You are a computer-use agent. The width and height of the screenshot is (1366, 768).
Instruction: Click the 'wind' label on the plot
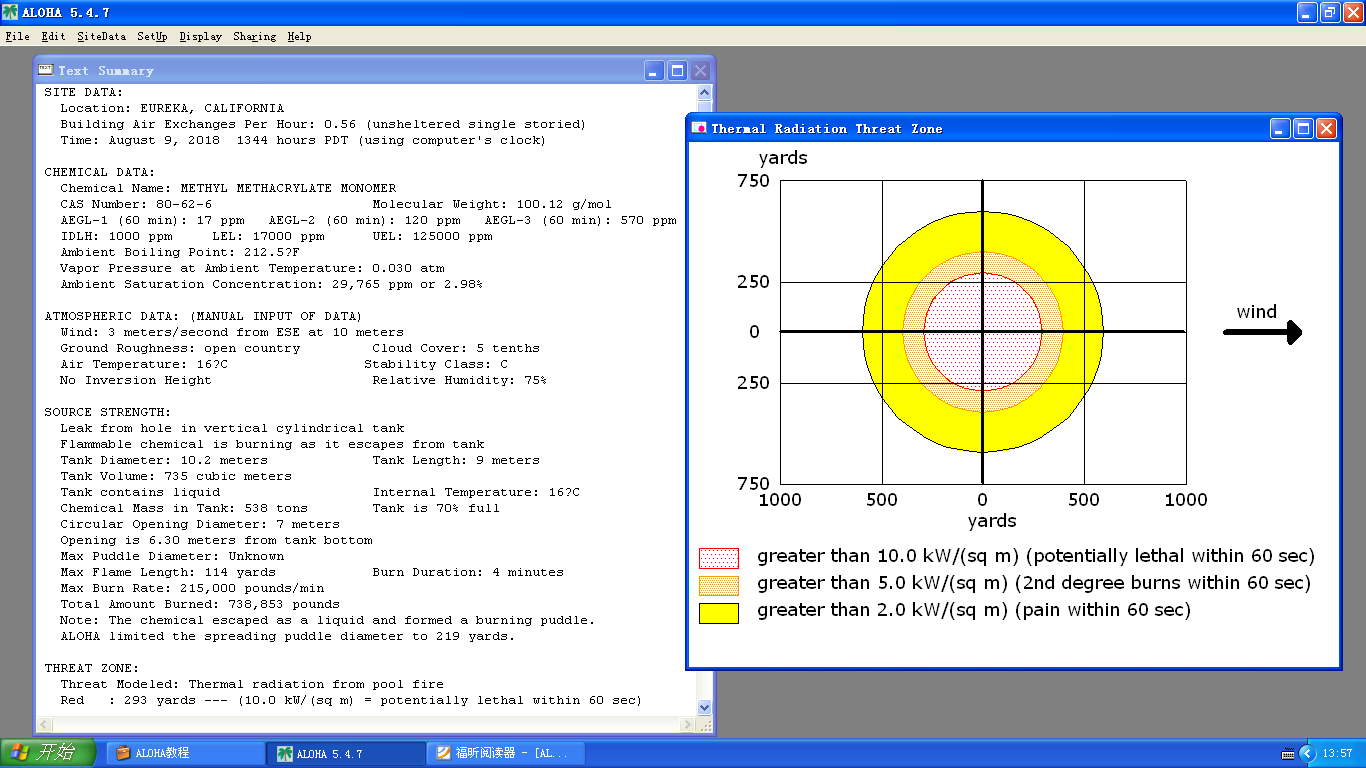point(1256,312)
